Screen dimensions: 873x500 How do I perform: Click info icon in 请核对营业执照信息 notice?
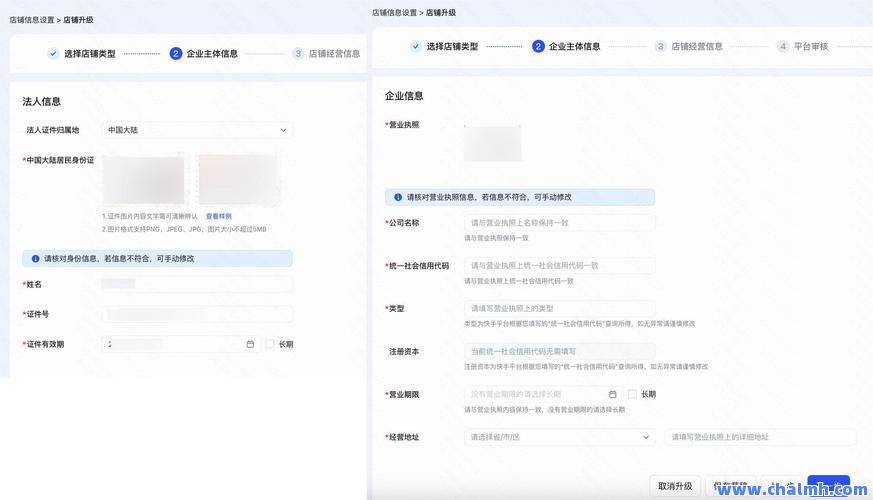tap(398, 197)
